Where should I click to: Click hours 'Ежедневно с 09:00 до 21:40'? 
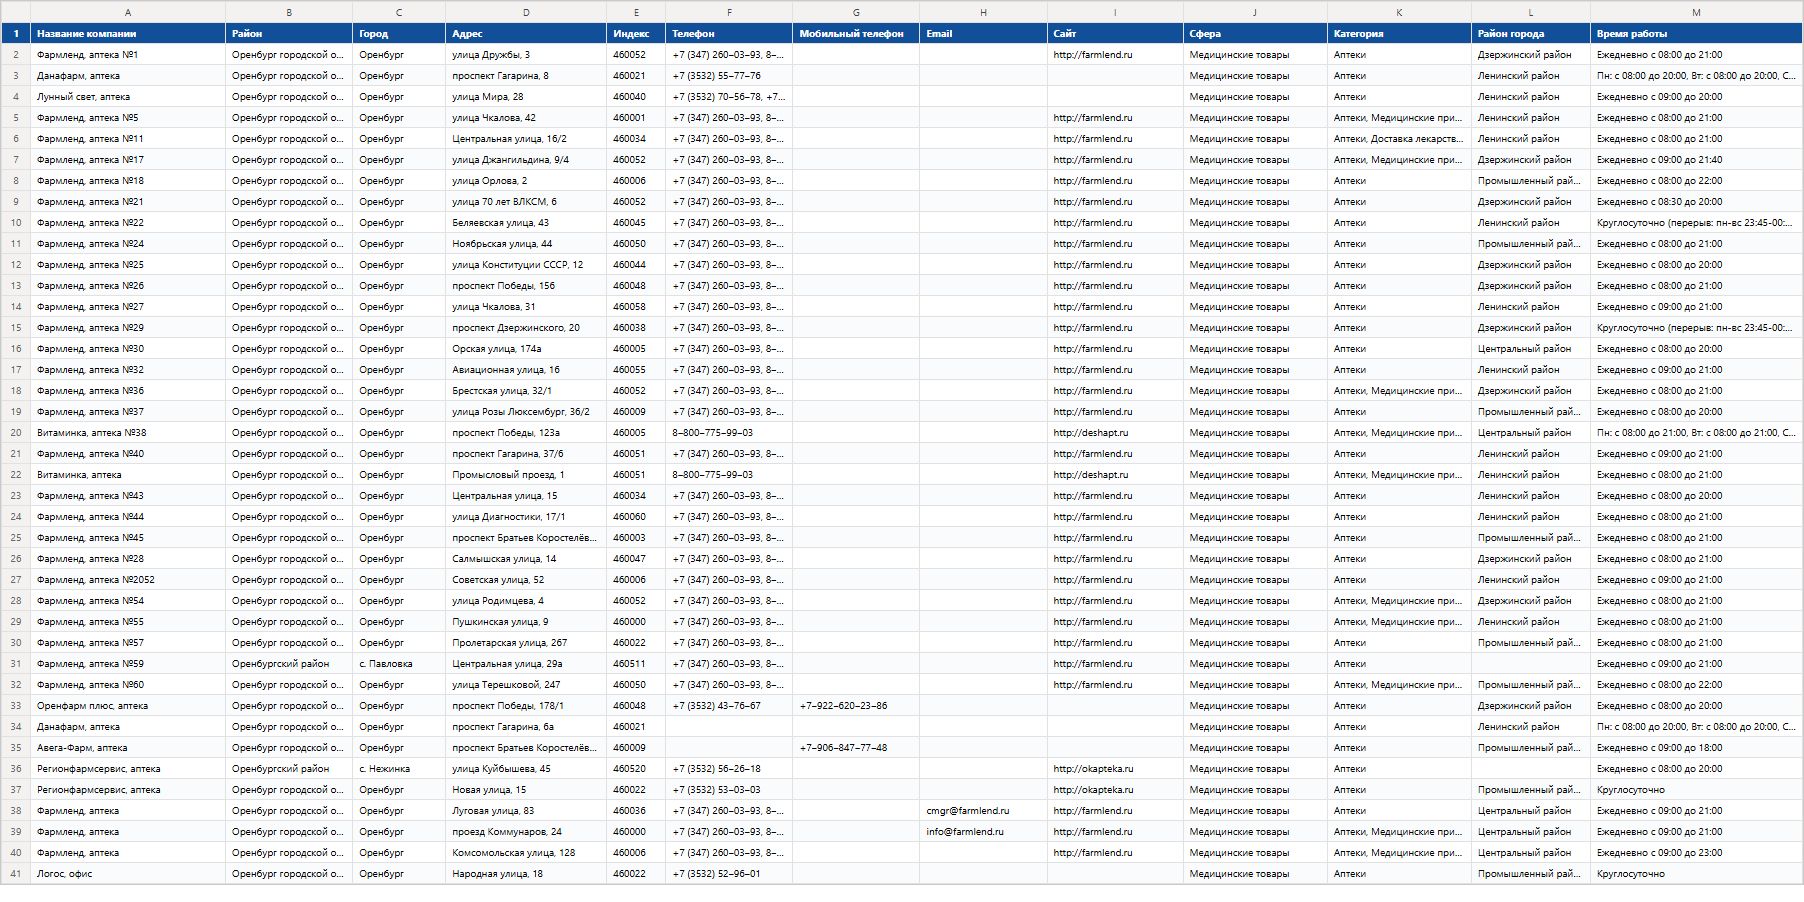(x=1696, y=160)
